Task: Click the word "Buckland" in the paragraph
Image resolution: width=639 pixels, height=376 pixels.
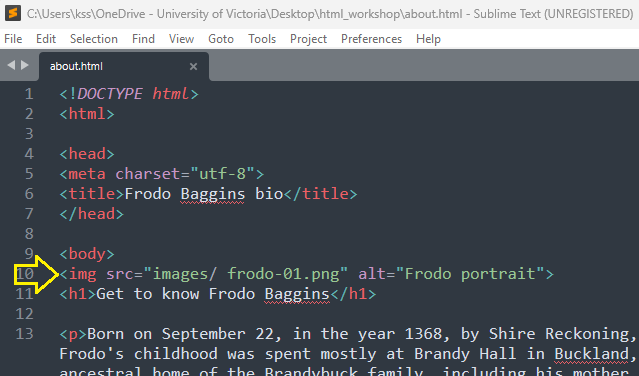Action: 591,354
